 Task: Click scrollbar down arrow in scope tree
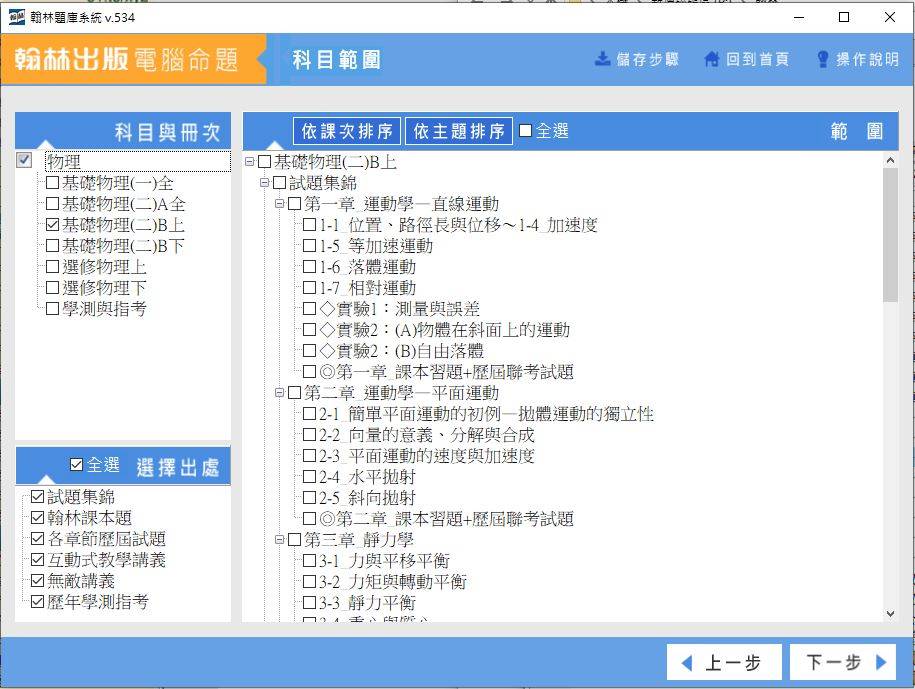pyautogui.click(x=890, y=614)
